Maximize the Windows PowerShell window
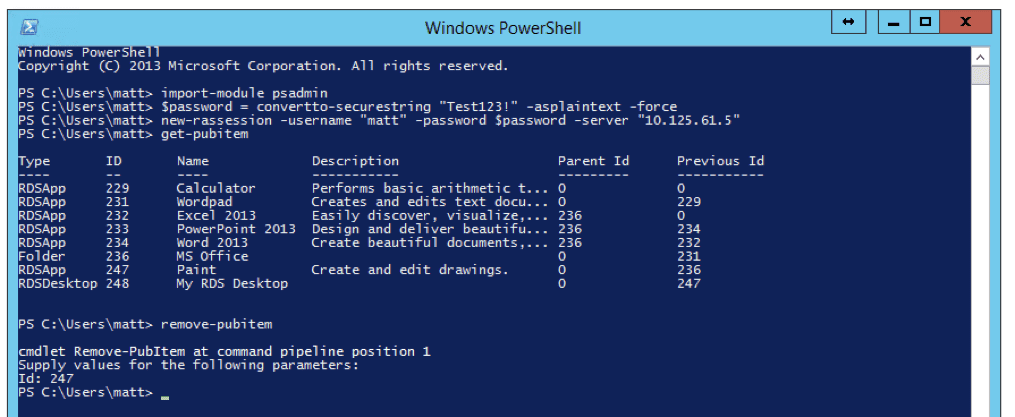 (x=926, y=22)
